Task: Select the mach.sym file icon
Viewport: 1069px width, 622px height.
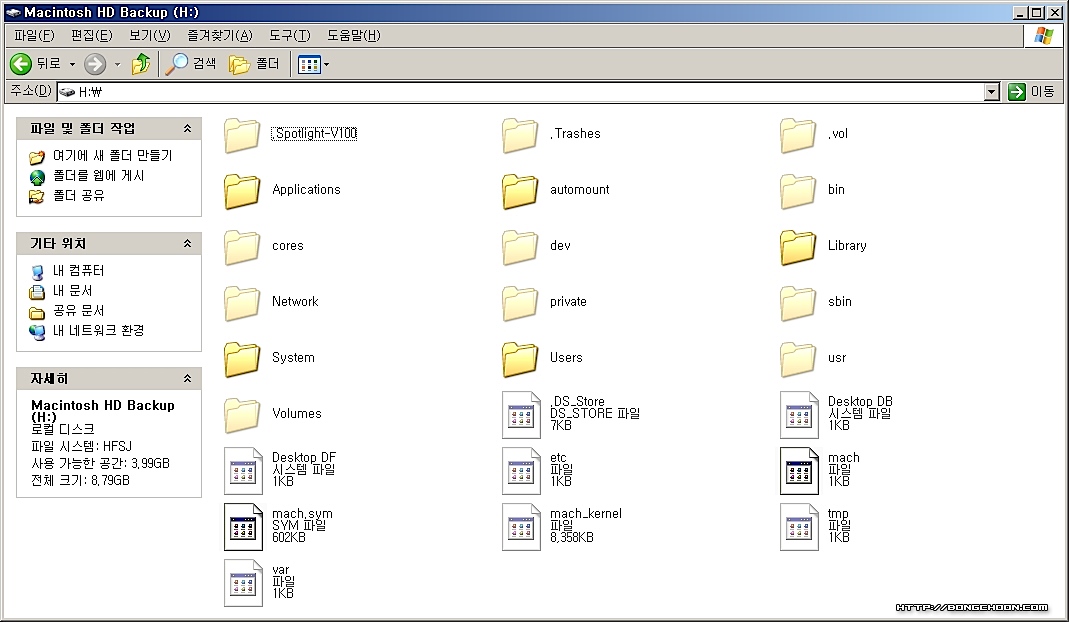Action: (243, 527)
